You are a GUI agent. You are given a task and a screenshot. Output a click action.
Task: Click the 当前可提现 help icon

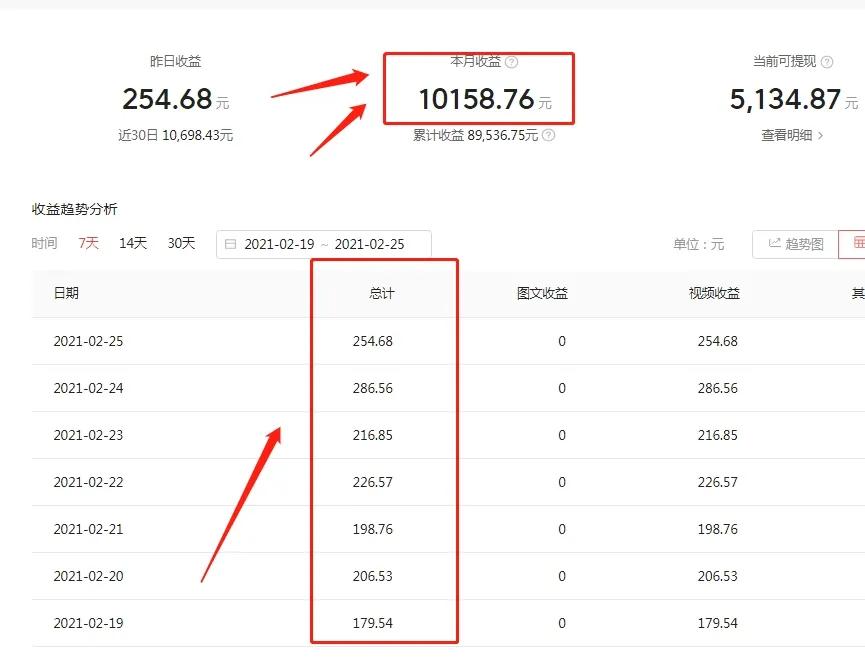tap(824, 61)
